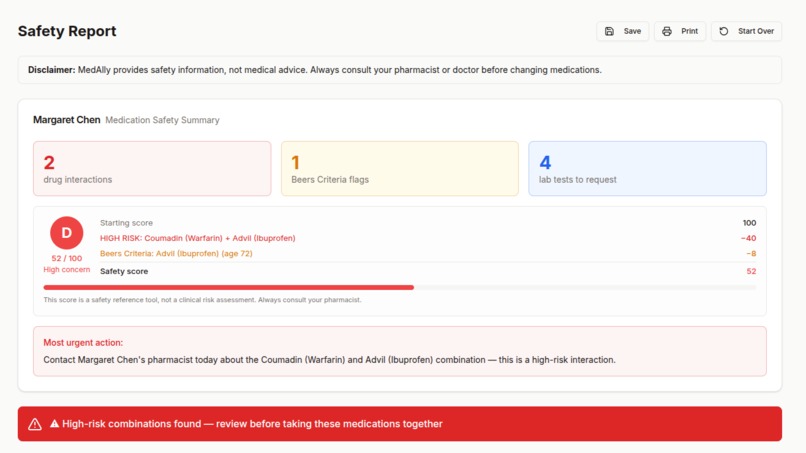Click the Start Over button label
Screen dimensions: 806x453
tap(756, 31)
